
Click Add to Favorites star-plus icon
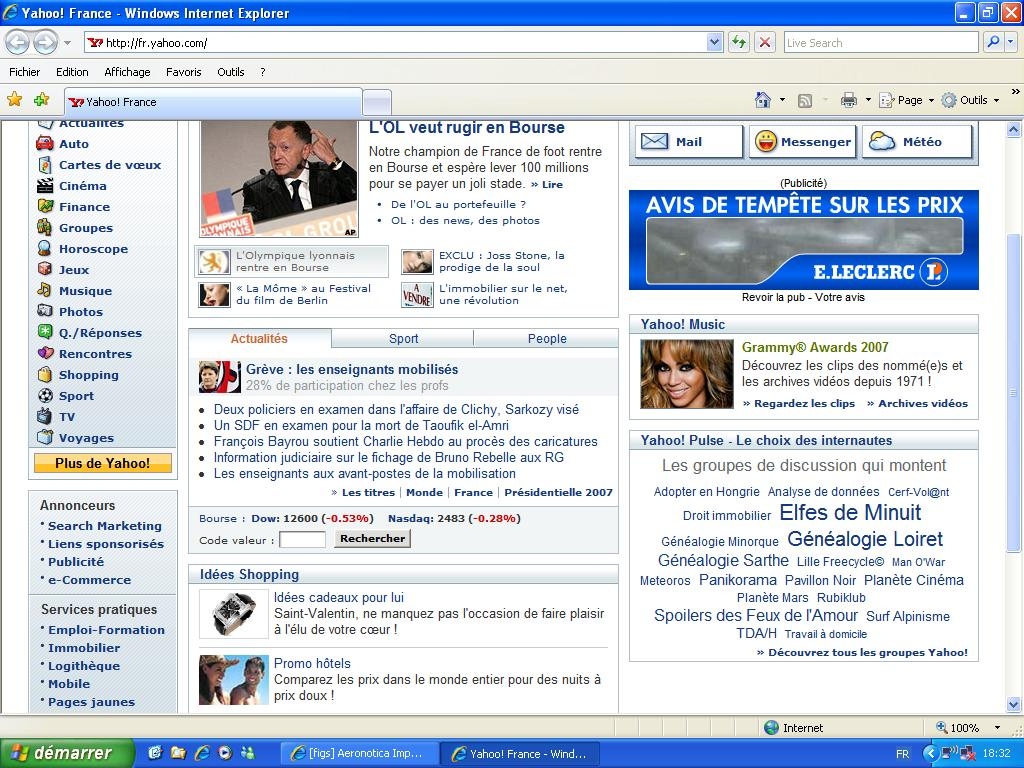point(42,99)
